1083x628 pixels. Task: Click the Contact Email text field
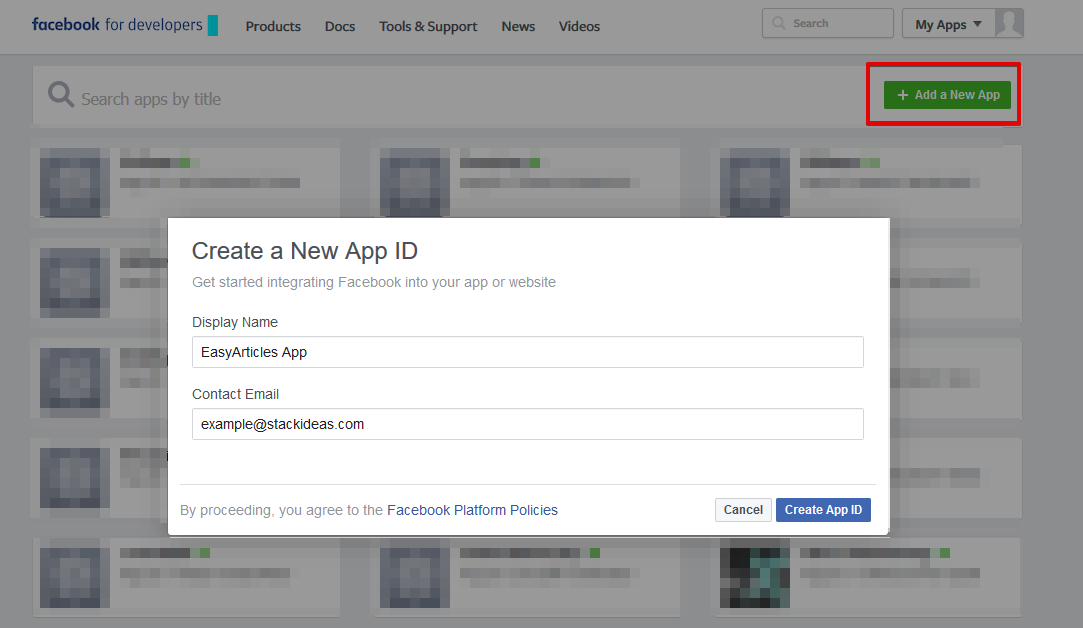[x=528, y=424]
